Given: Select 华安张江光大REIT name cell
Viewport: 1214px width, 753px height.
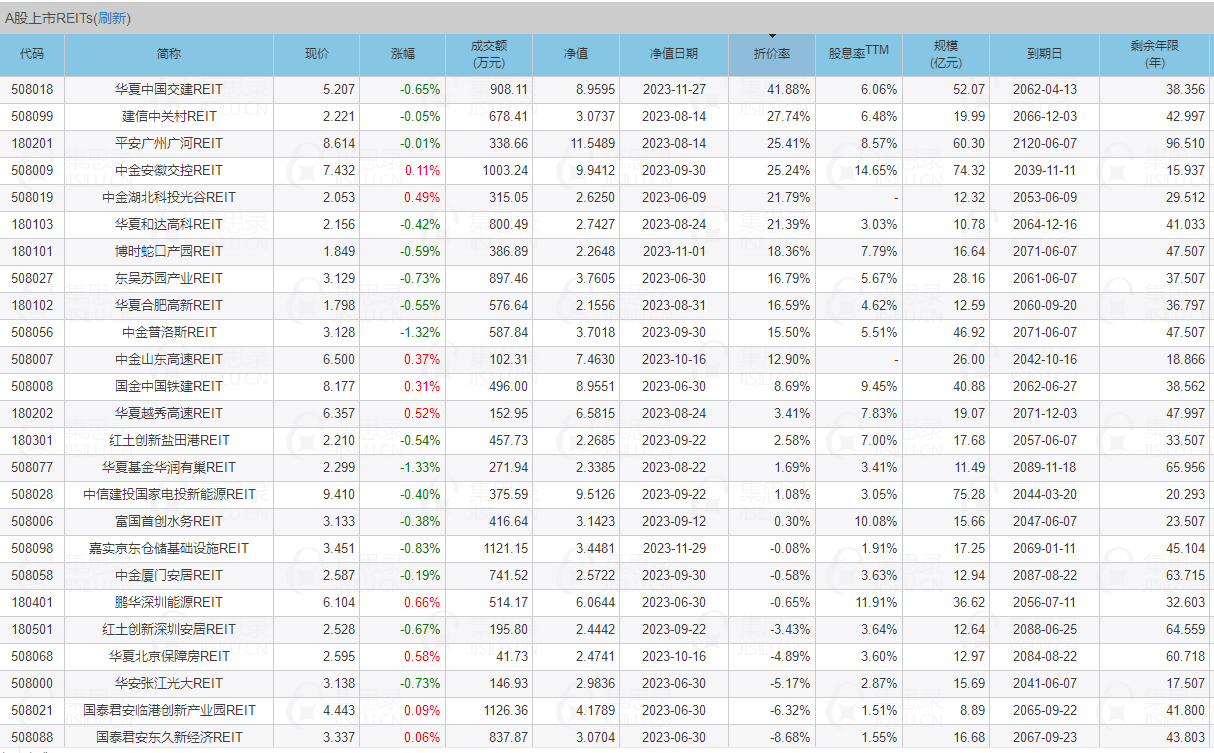Looking at the screenshot, I should pos(169,683).
